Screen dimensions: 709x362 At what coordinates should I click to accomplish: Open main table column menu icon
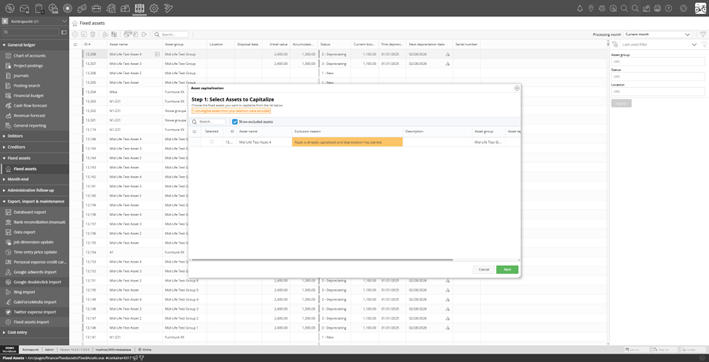click(x=76, y=44)
